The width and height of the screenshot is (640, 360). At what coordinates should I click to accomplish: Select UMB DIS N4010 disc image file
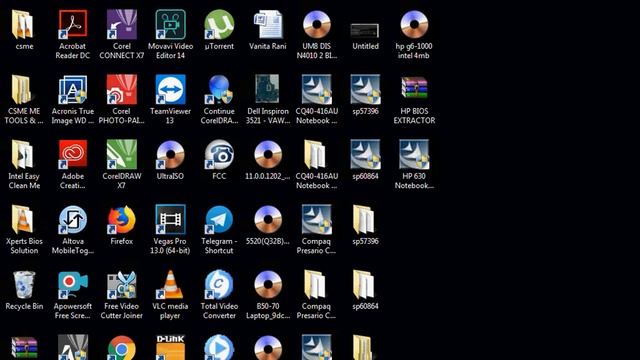316,24
